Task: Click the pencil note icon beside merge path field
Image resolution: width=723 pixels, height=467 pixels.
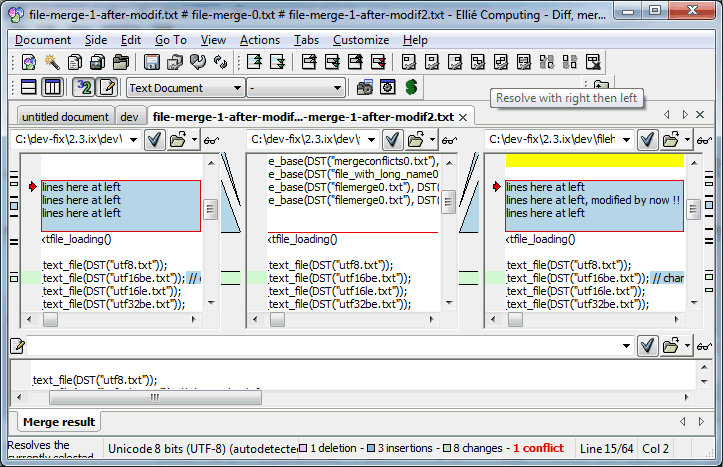Action: (x=17, y=346)
